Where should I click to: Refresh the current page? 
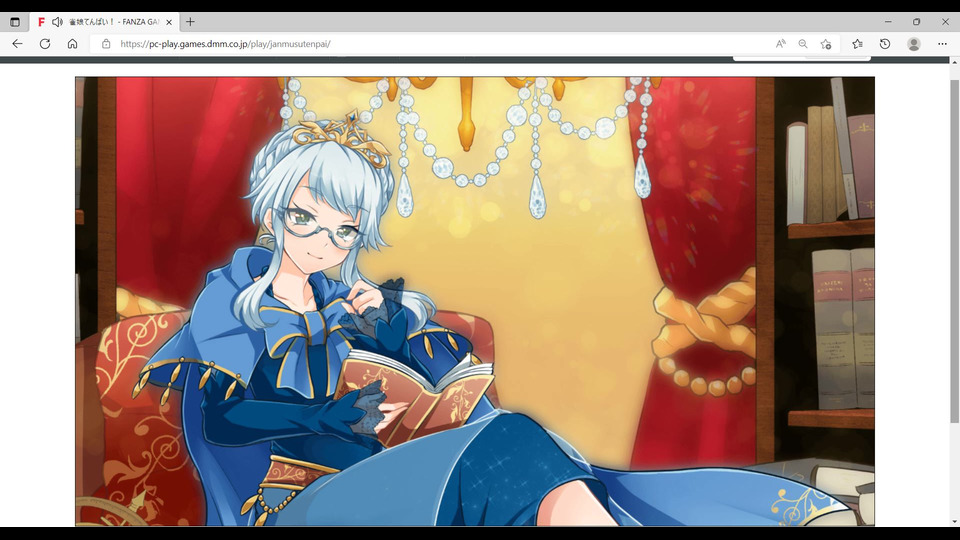coord(45,44)
